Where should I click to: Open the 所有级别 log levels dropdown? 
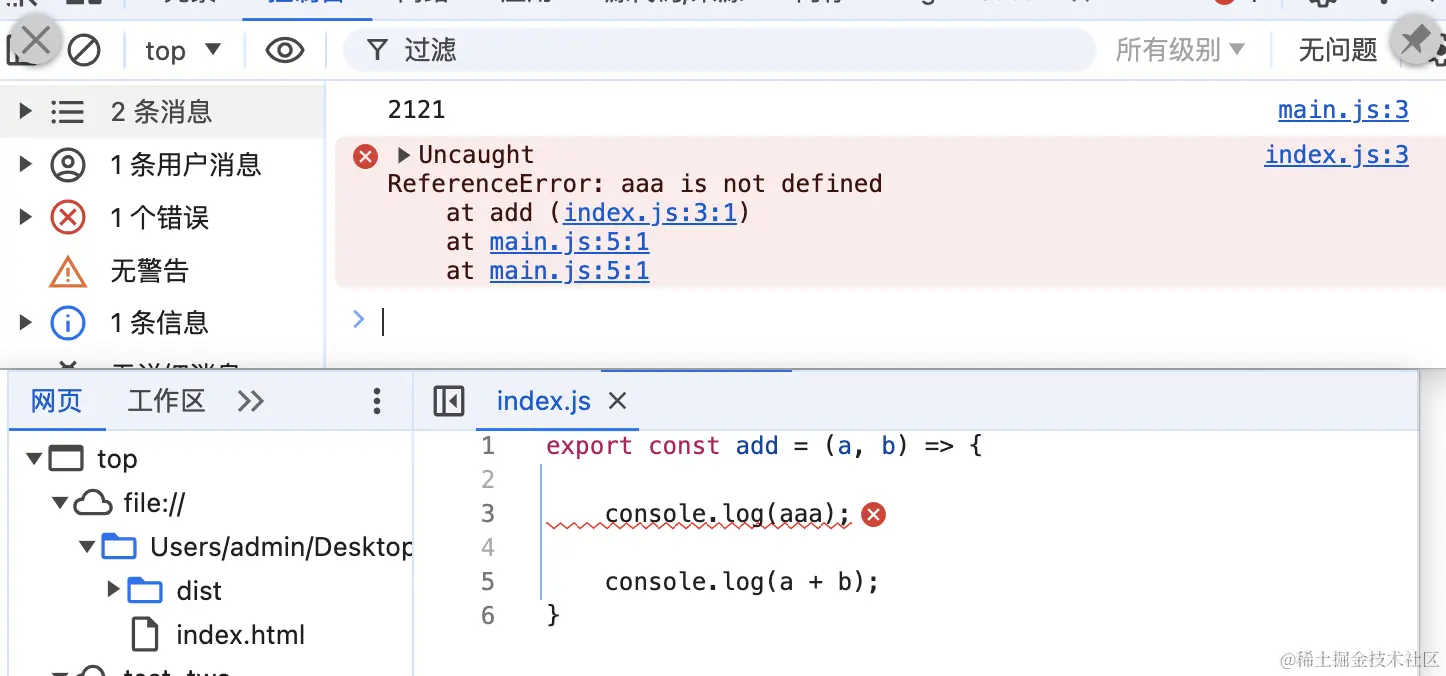click(1180, 50)
